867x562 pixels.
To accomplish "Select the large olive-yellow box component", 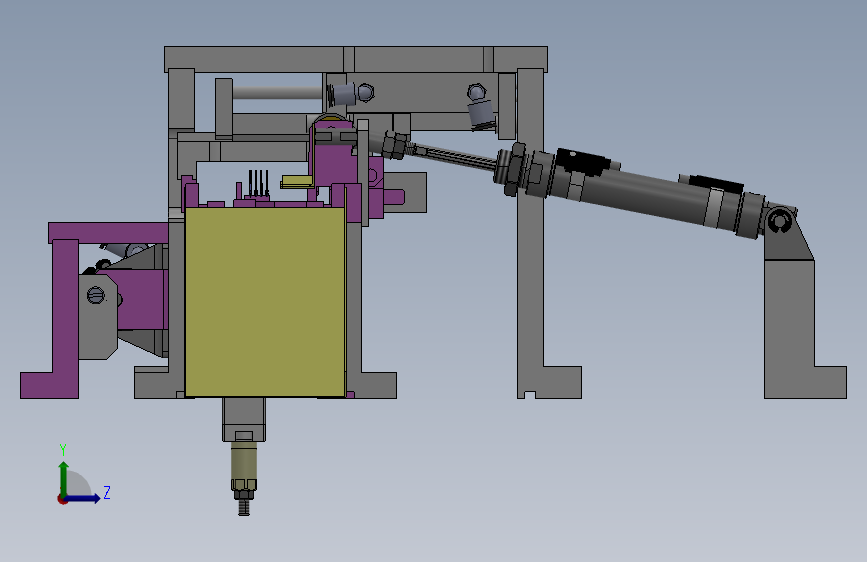I will (265, 302).
